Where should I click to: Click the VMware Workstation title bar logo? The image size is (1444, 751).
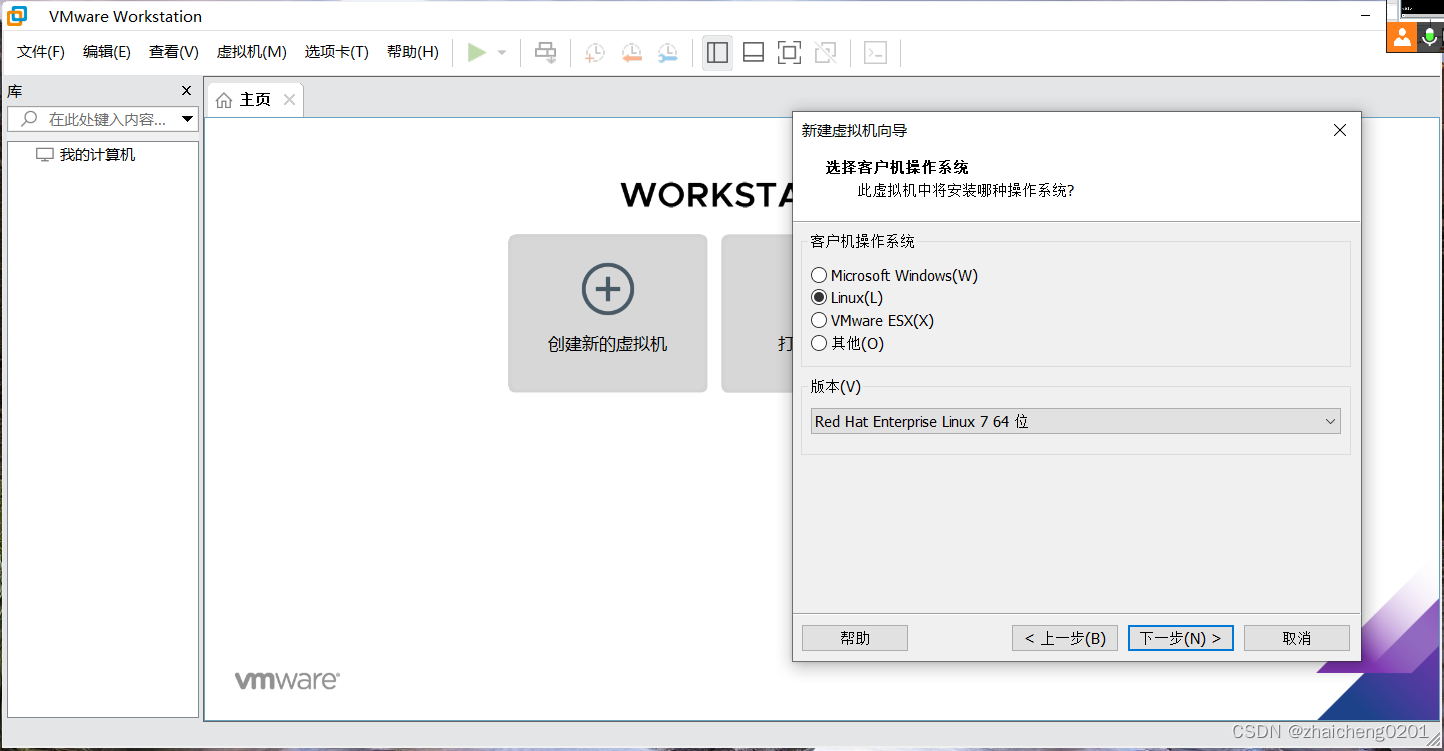pos(18,16)
